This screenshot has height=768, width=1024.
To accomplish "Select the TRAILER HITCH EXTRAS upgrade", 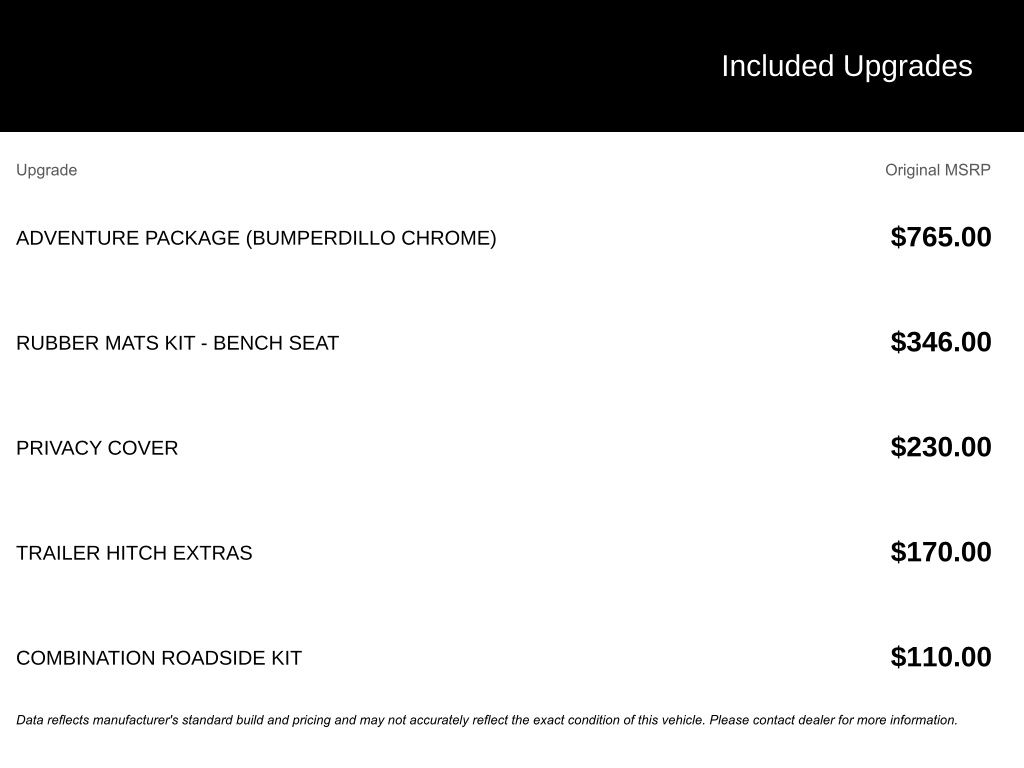I will click(134, 553).
